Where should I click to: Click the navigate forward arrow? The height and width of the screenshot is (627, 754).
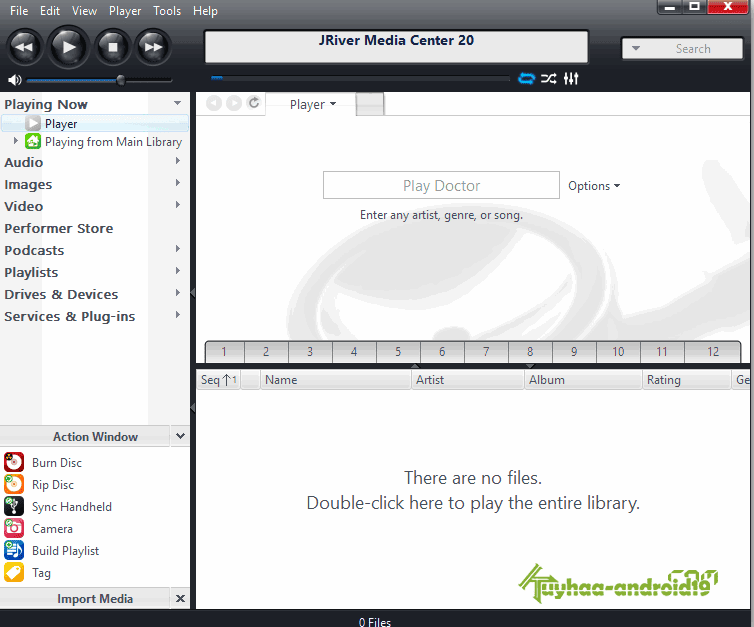click(234, 103)
